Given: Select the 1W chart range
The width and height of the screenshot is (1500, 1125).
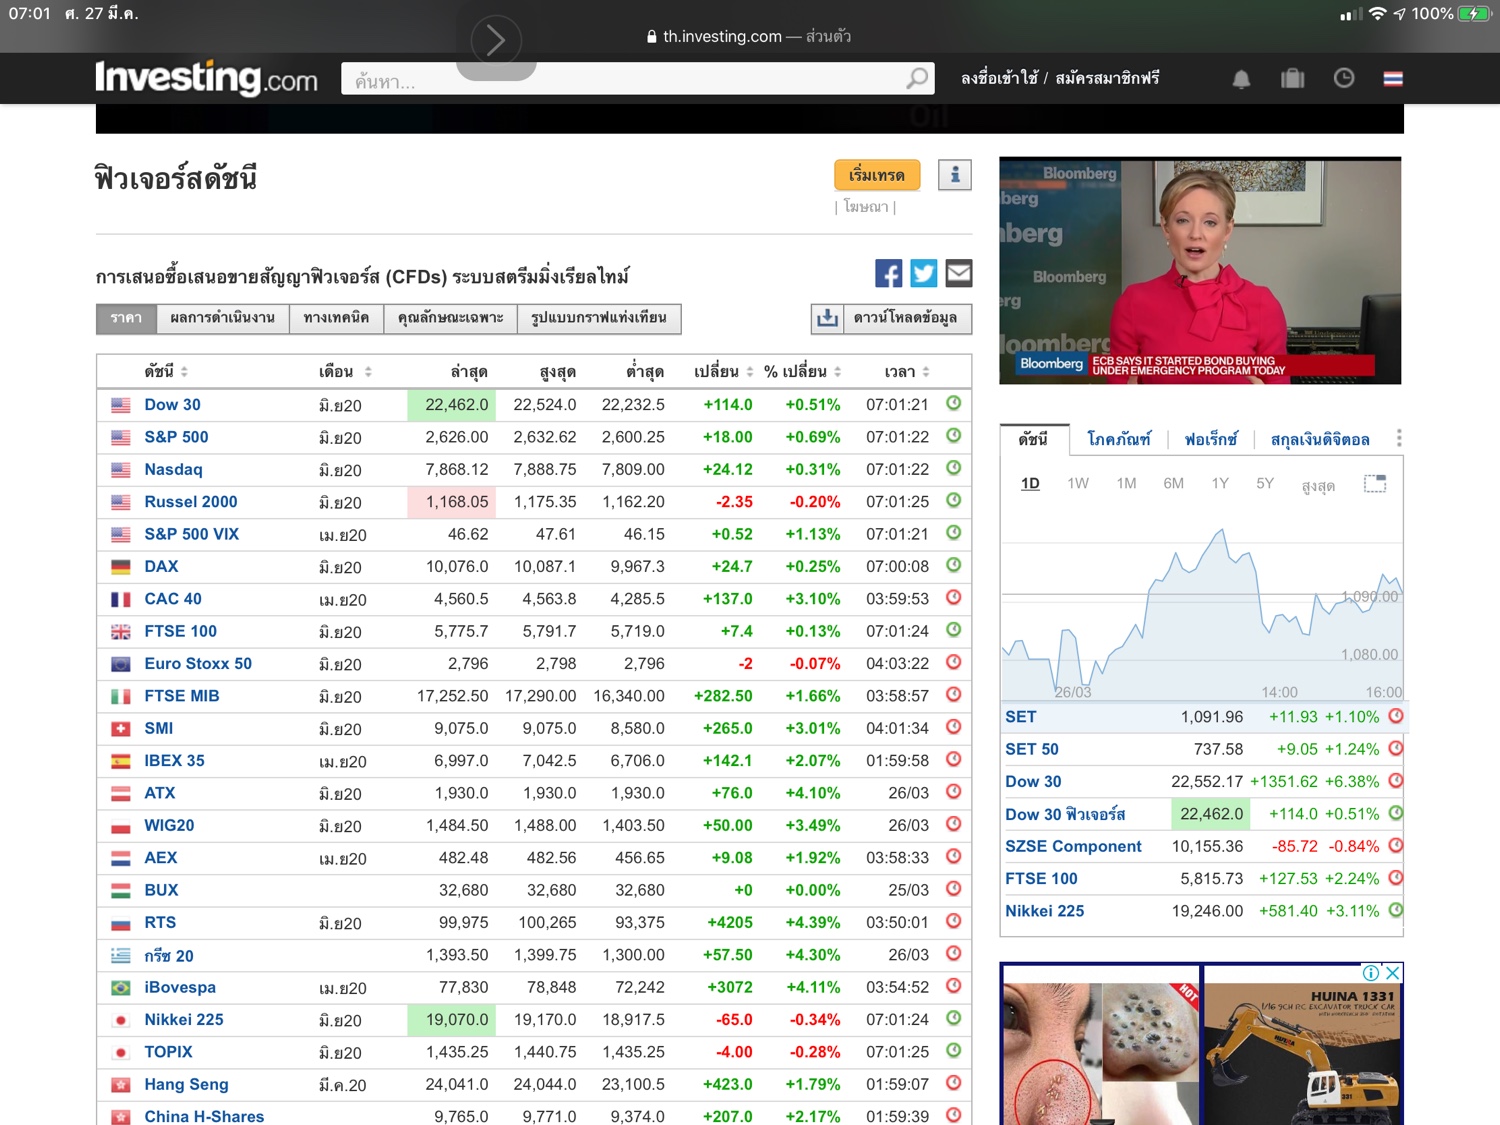Looking at the screenshot, I should coord(1078,484).
